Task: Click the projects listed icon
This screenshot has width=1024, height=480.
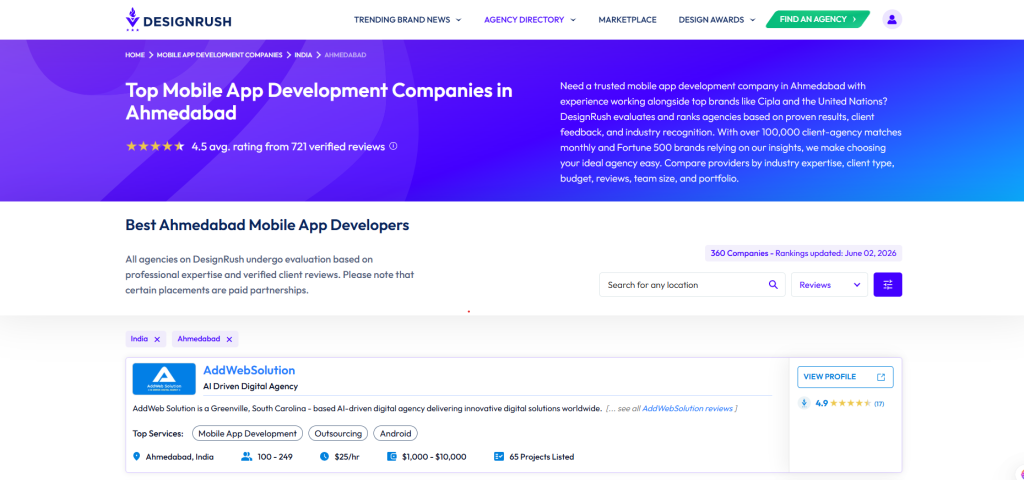Action: coord(499,456)
